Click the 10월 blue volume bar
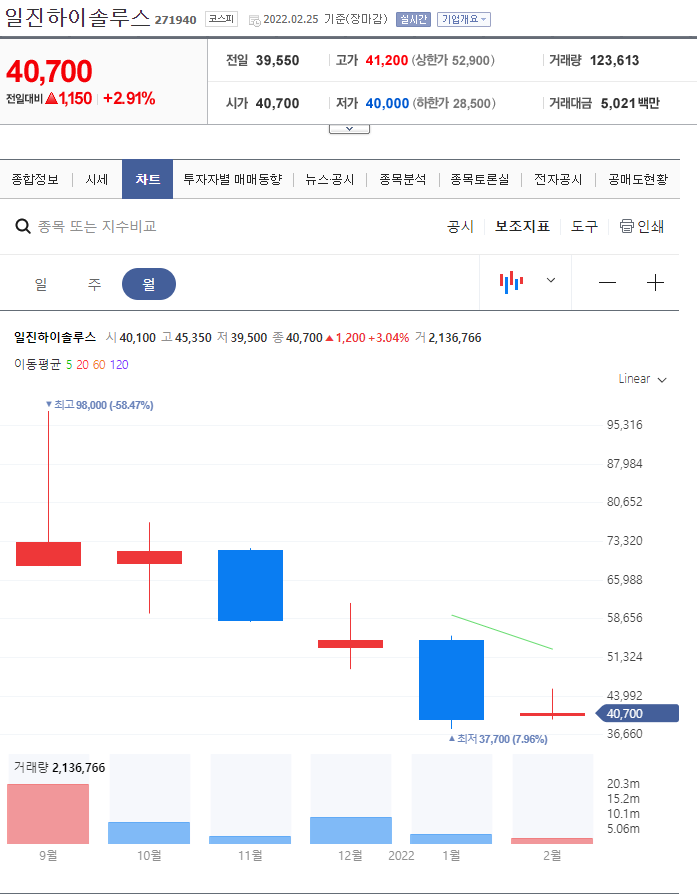697x894 pixels. pos(149,832)
